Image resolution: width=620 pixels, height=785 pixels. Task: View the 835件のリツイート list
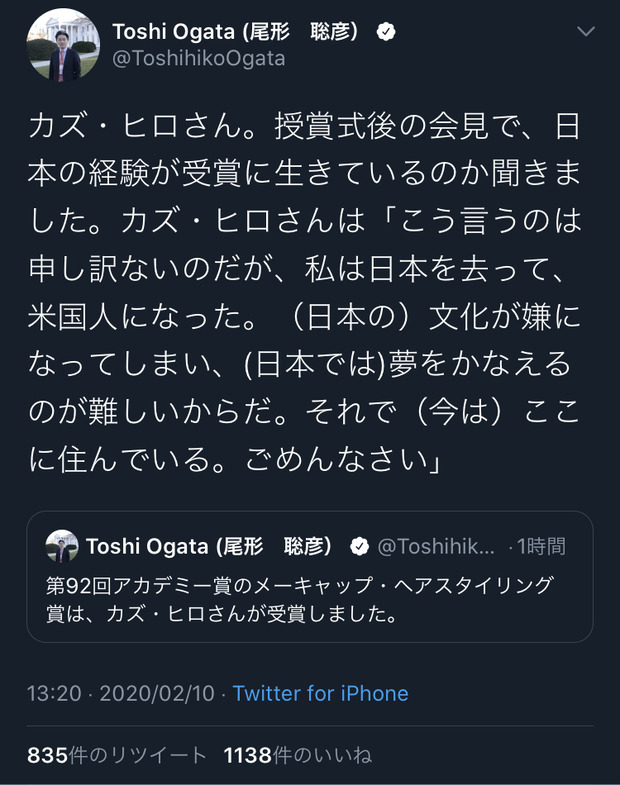tap(117, 755)
